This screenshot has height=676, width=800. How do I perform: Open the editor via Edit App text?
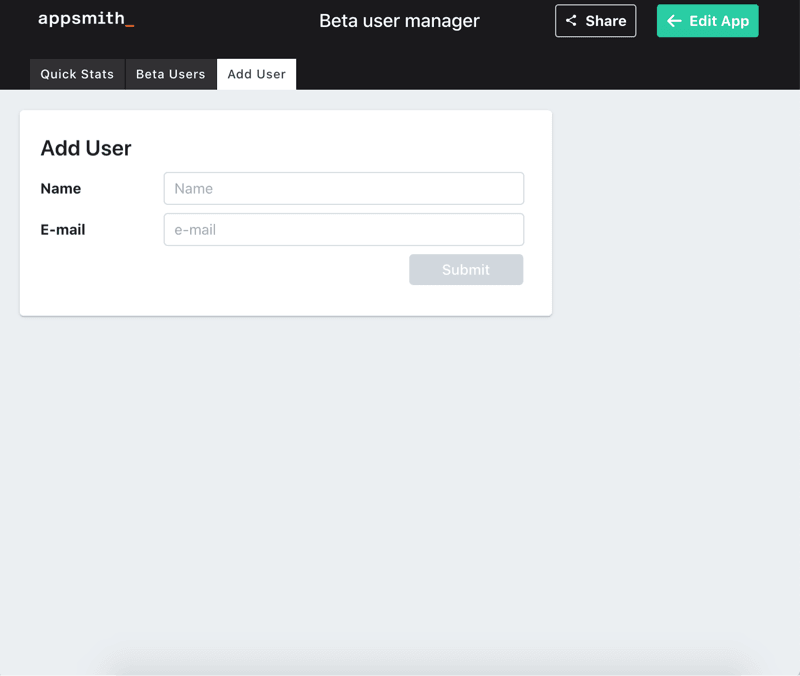coord(719,21)
